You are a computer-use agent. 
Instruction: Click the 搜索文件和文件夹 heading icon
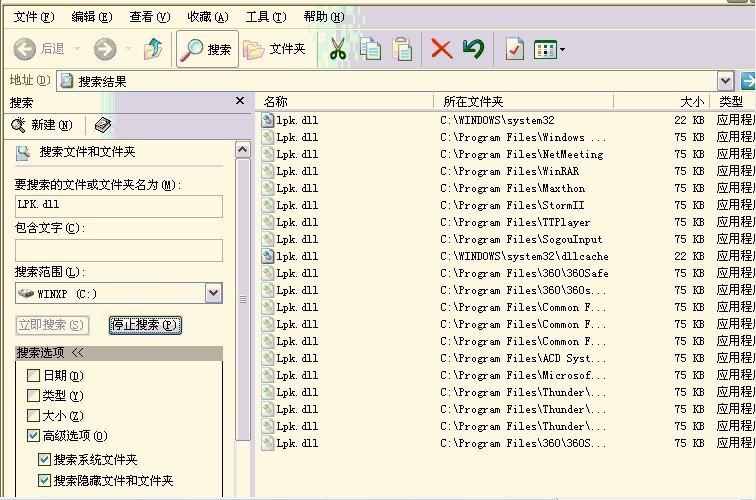tap(23, 153)
